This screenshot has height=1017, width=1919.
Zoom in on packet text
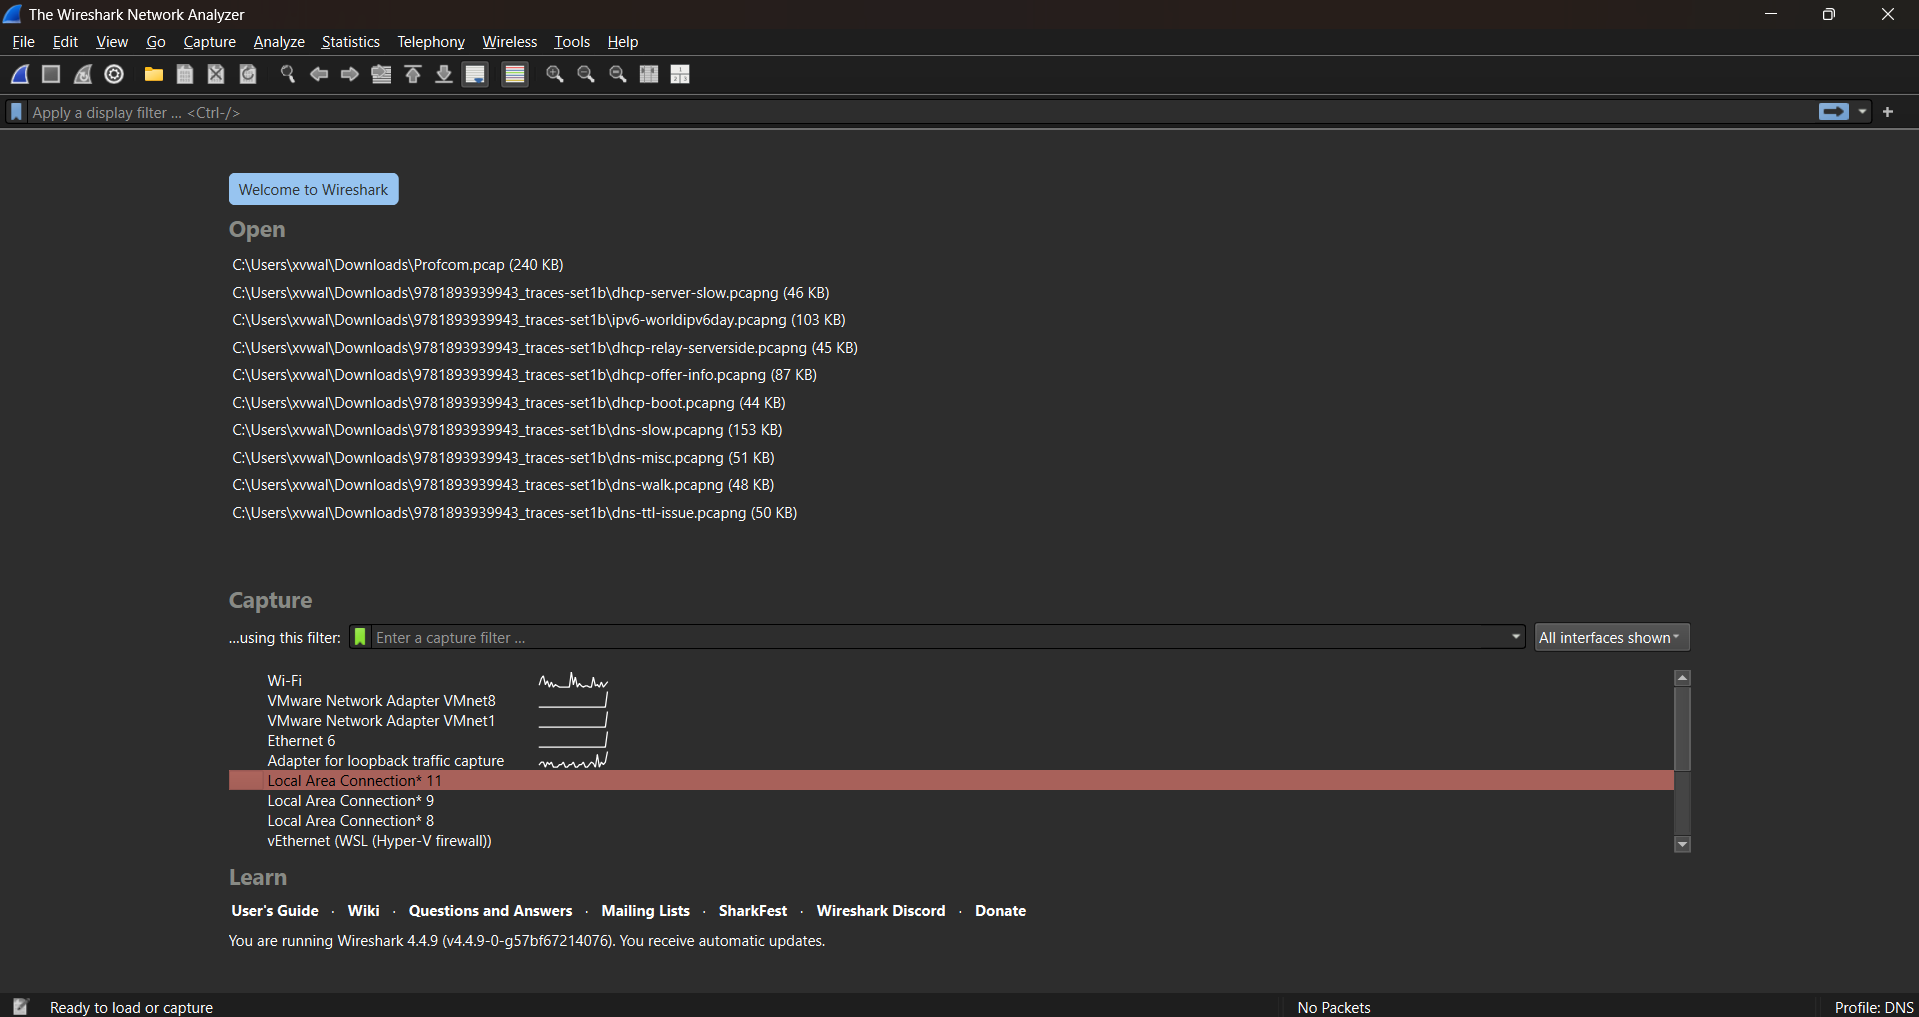tap(555, 75)
